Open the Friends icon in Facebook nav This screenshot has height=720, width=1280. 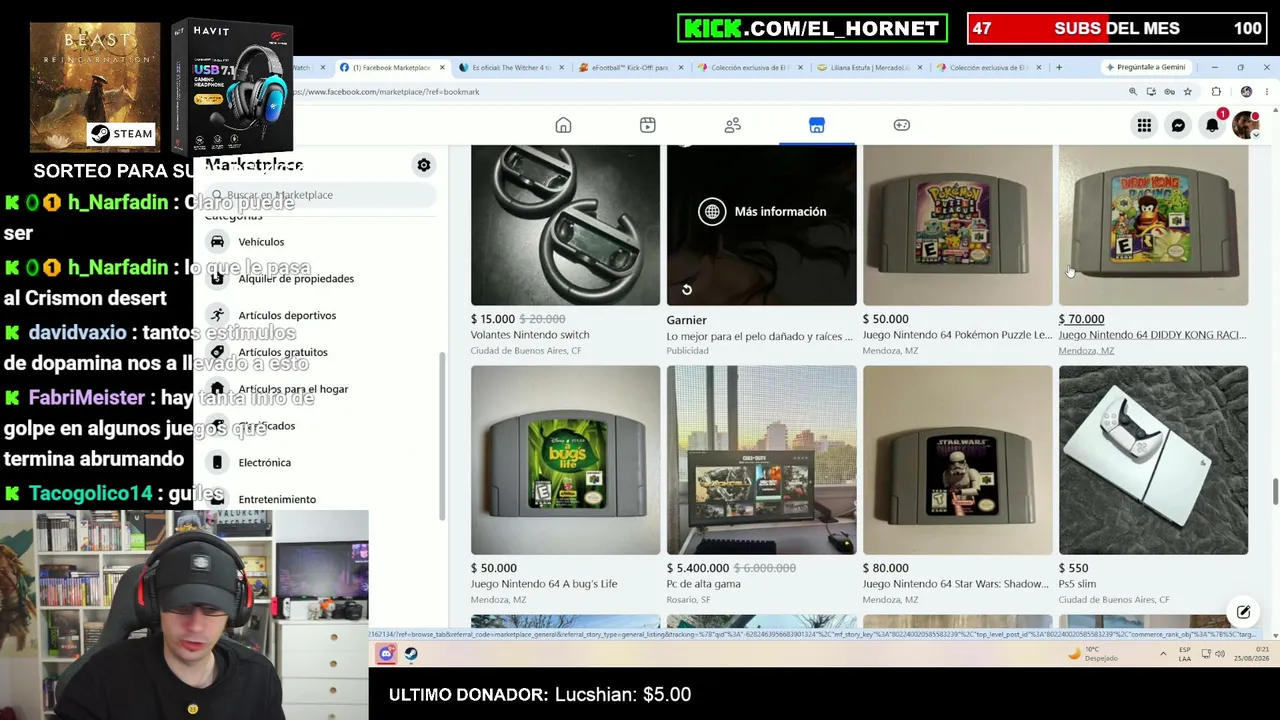733,125
